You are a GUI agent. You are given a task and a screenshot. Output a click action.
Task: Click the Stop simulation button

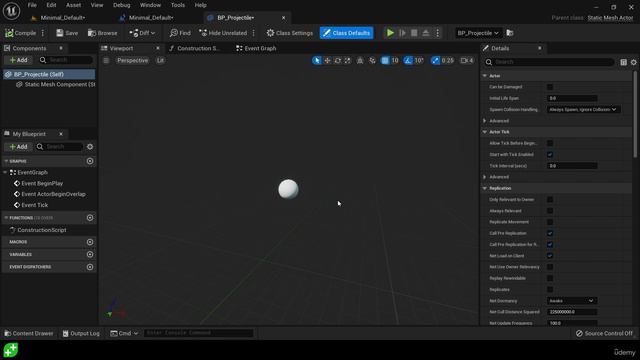click(x=414, y=33)
